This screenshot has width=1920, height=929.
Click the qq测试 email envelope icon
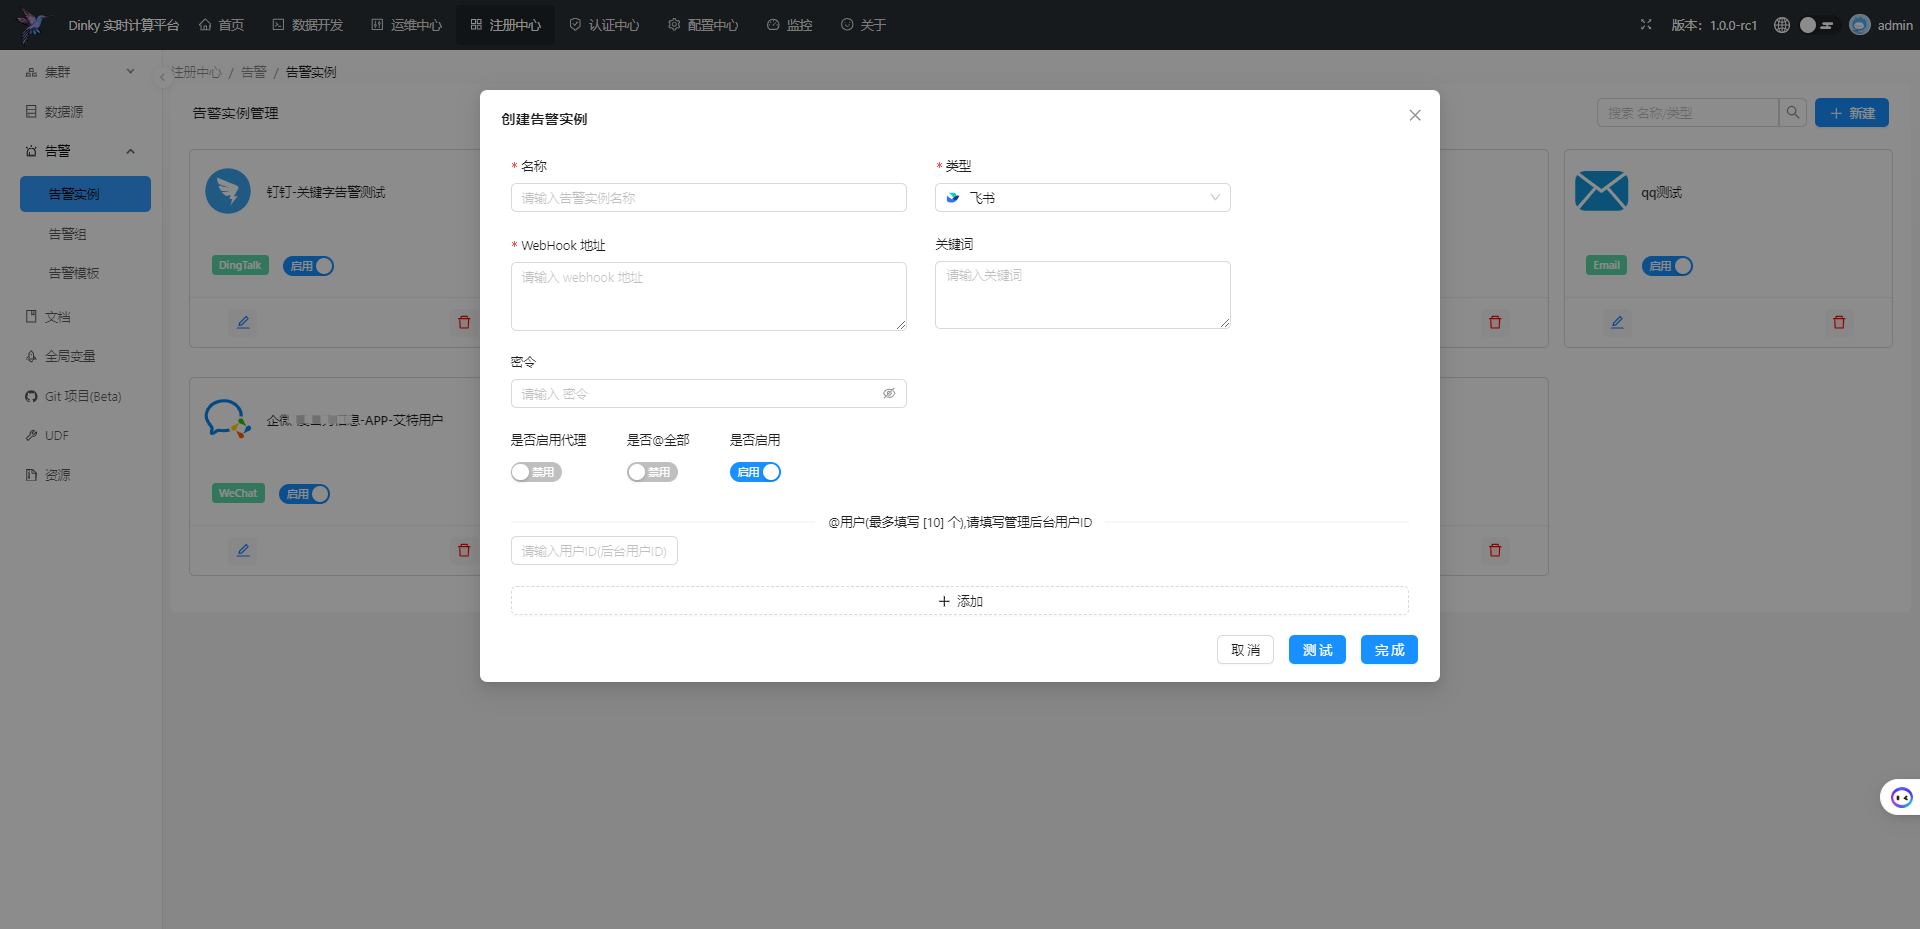(1602, 191)
